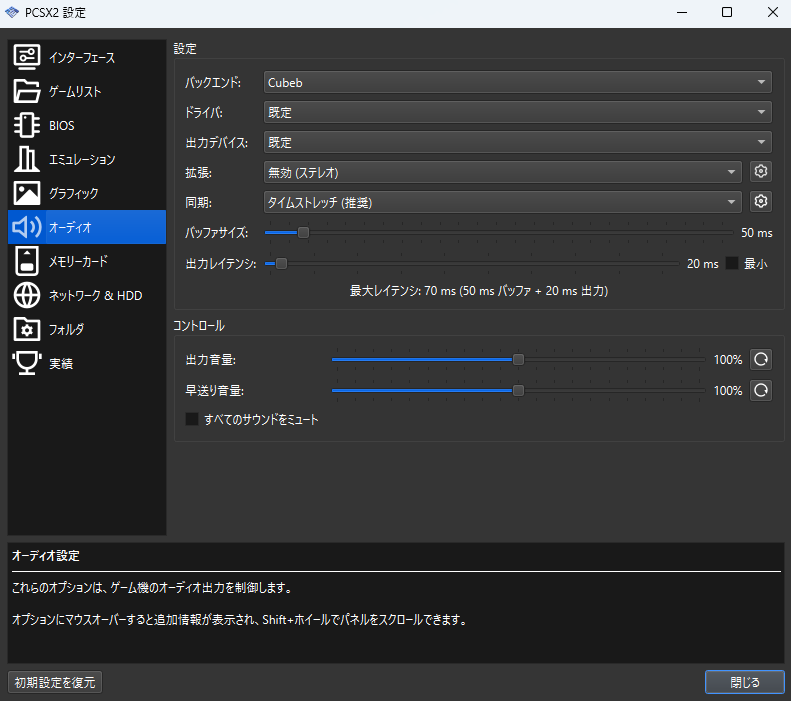Open the フォルダ settings page
Screen dimensions: 791x701
(x=87, y=329)
